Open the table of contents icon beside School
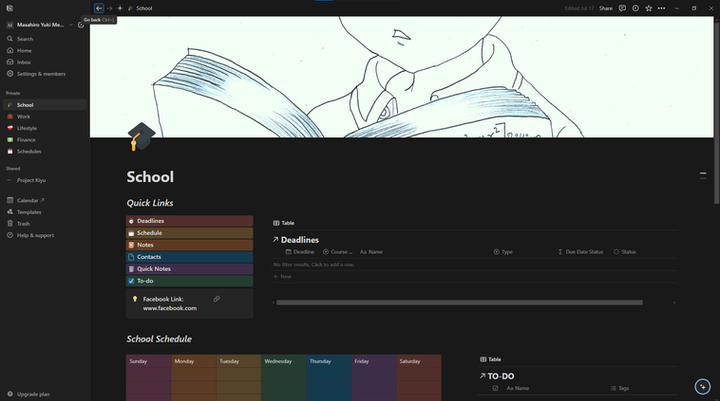720x401 pixels. [703, 175]
